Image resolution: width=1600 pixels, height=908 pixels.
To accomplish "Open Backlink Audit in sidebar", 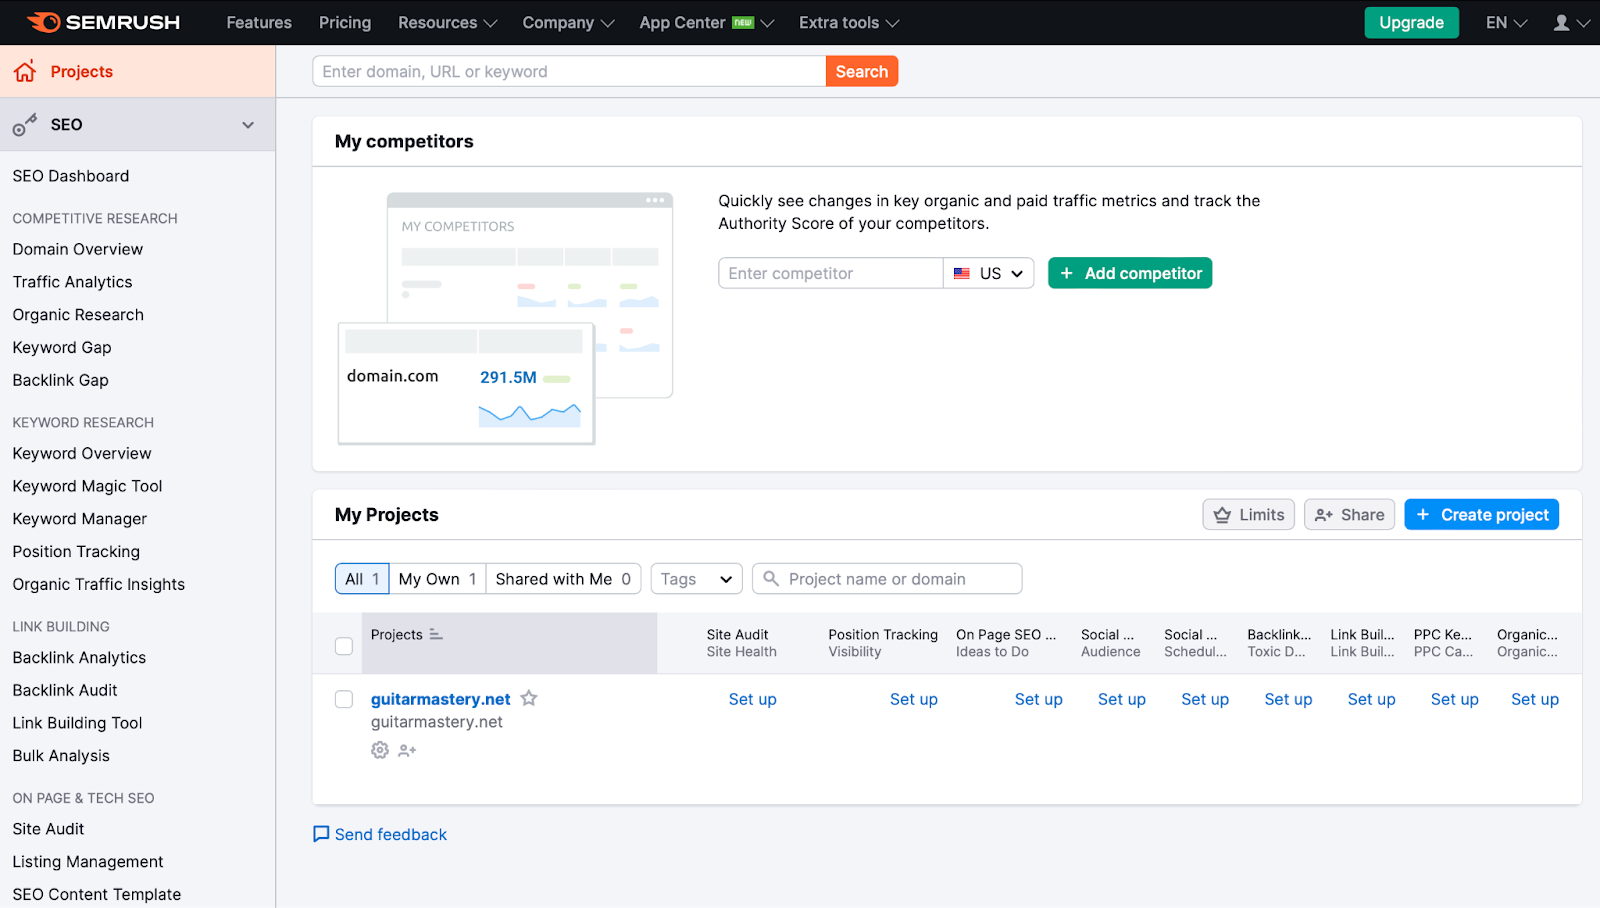I will [65, 690].
